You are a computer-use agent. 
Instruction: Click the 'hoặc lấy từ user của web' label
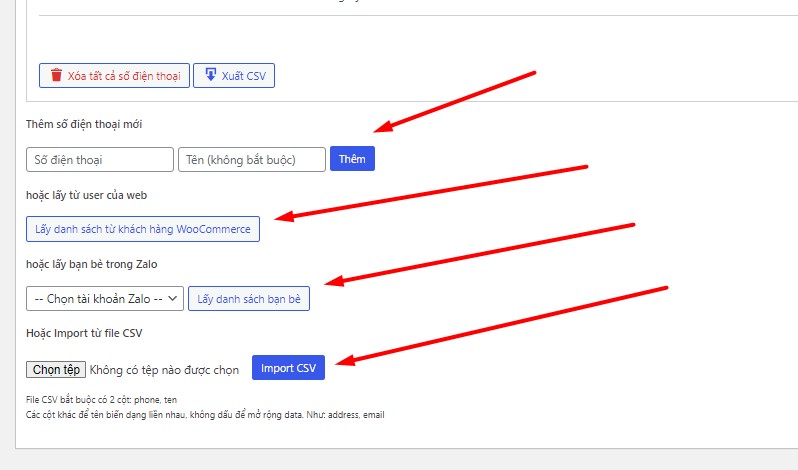click(x=87, y=195)
